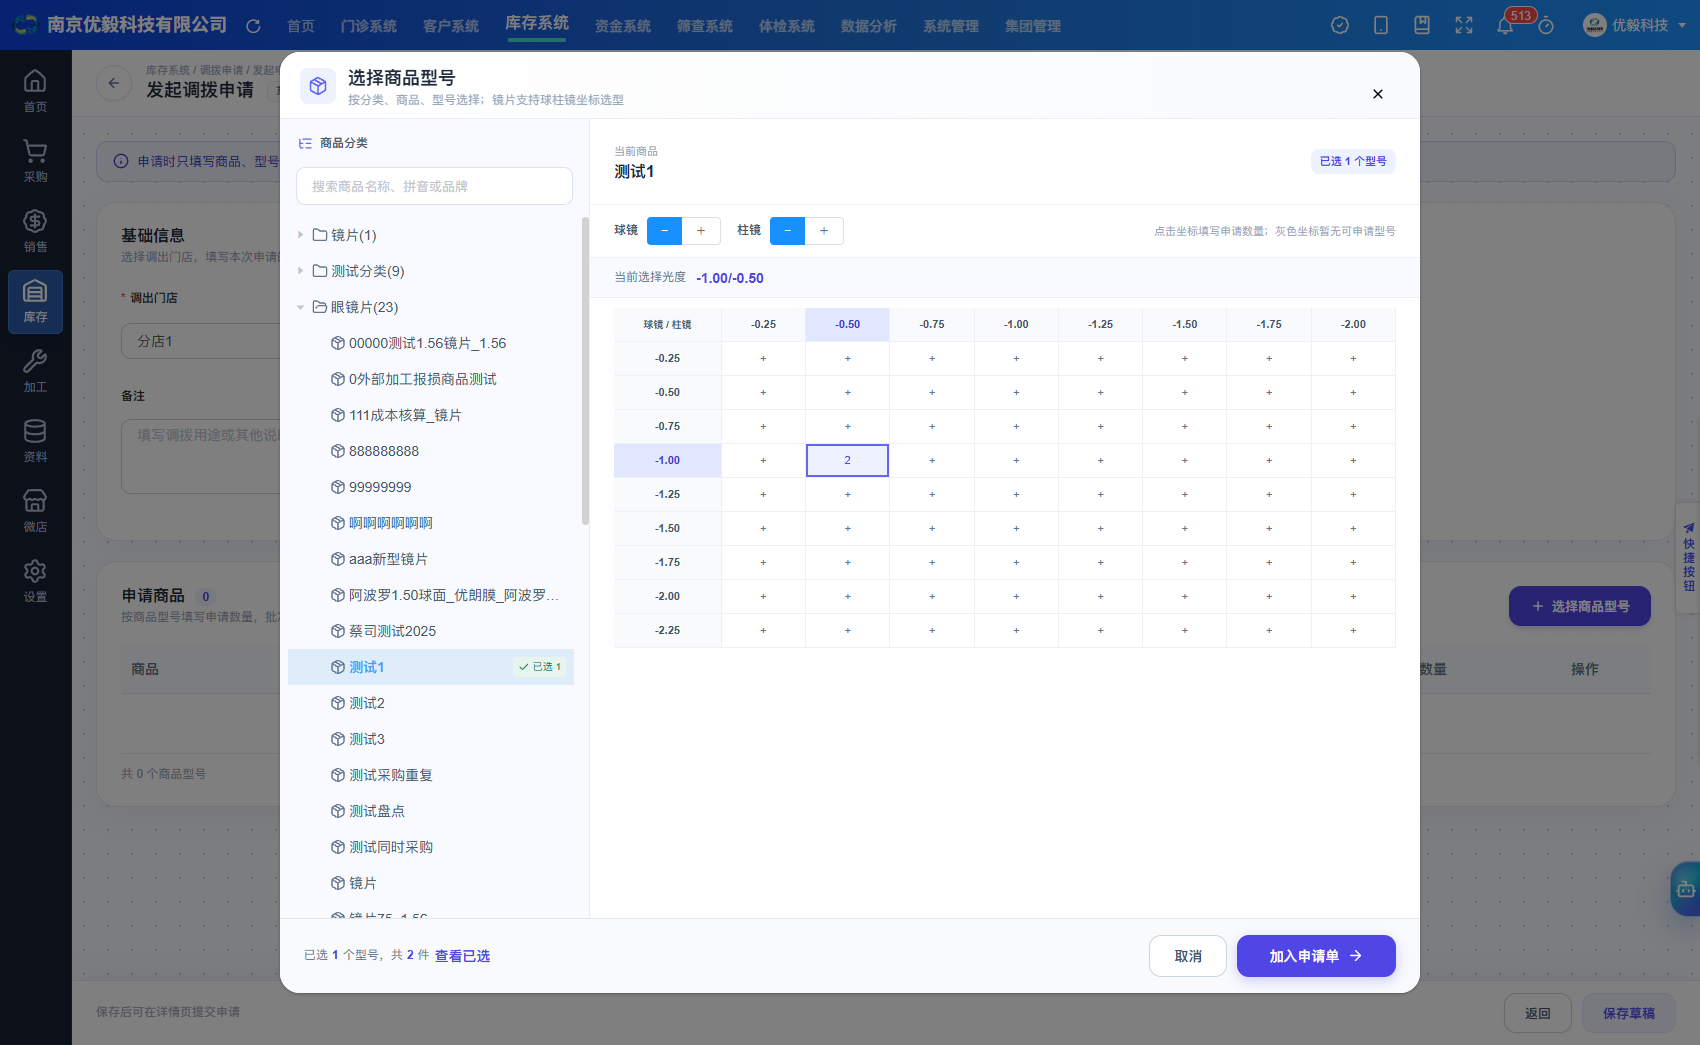This screenshot has height=1045, width=1700.
Task: Close the 选择商品型号 dialog
Action: point(1378,94)
